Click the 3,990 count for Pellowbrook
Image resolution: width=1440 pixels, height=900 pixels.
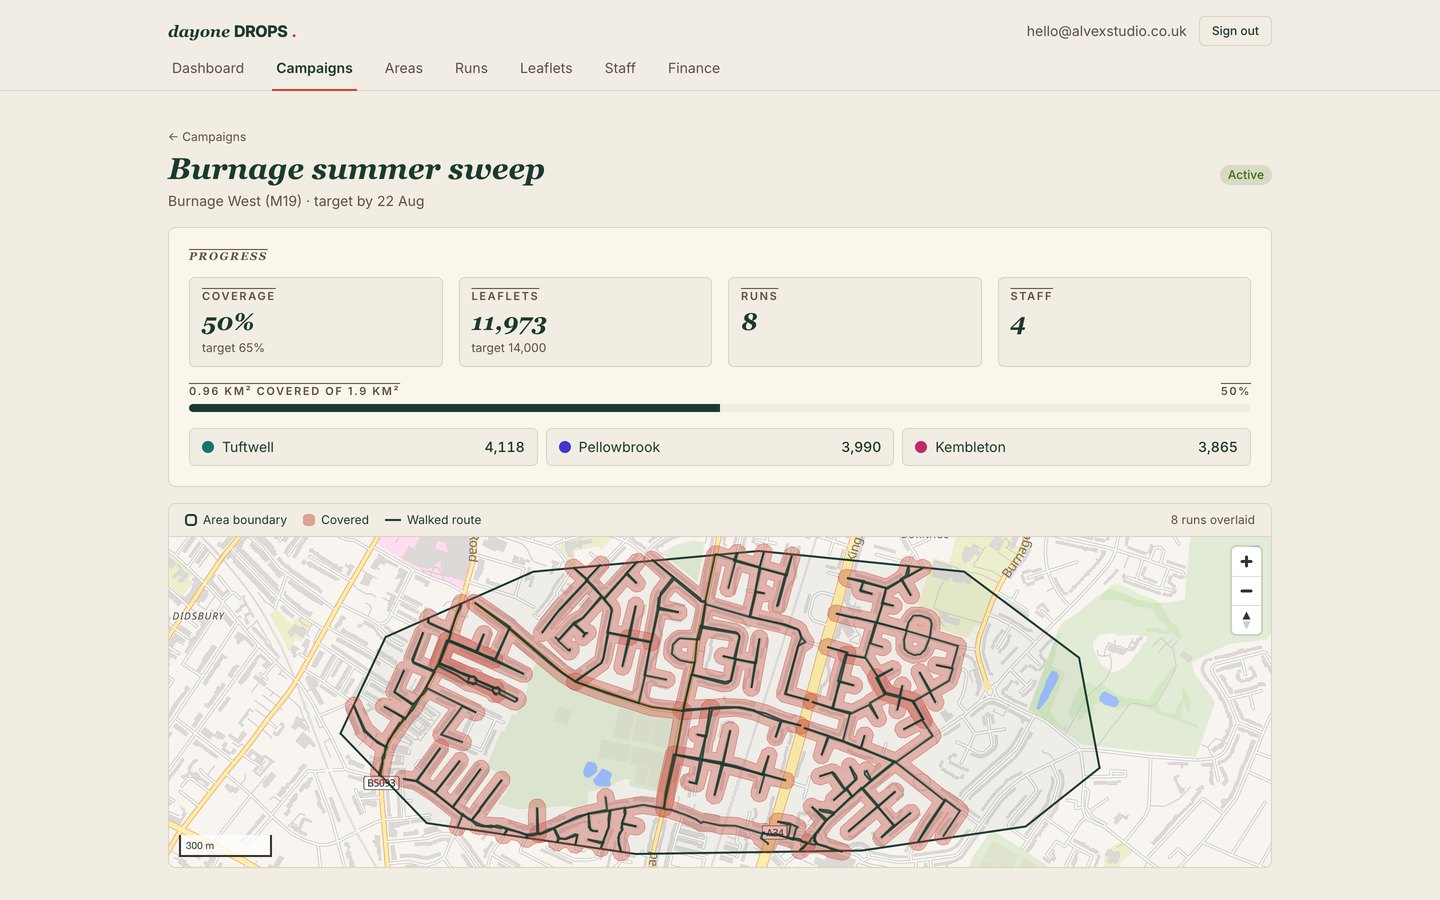tap(861, 447)
